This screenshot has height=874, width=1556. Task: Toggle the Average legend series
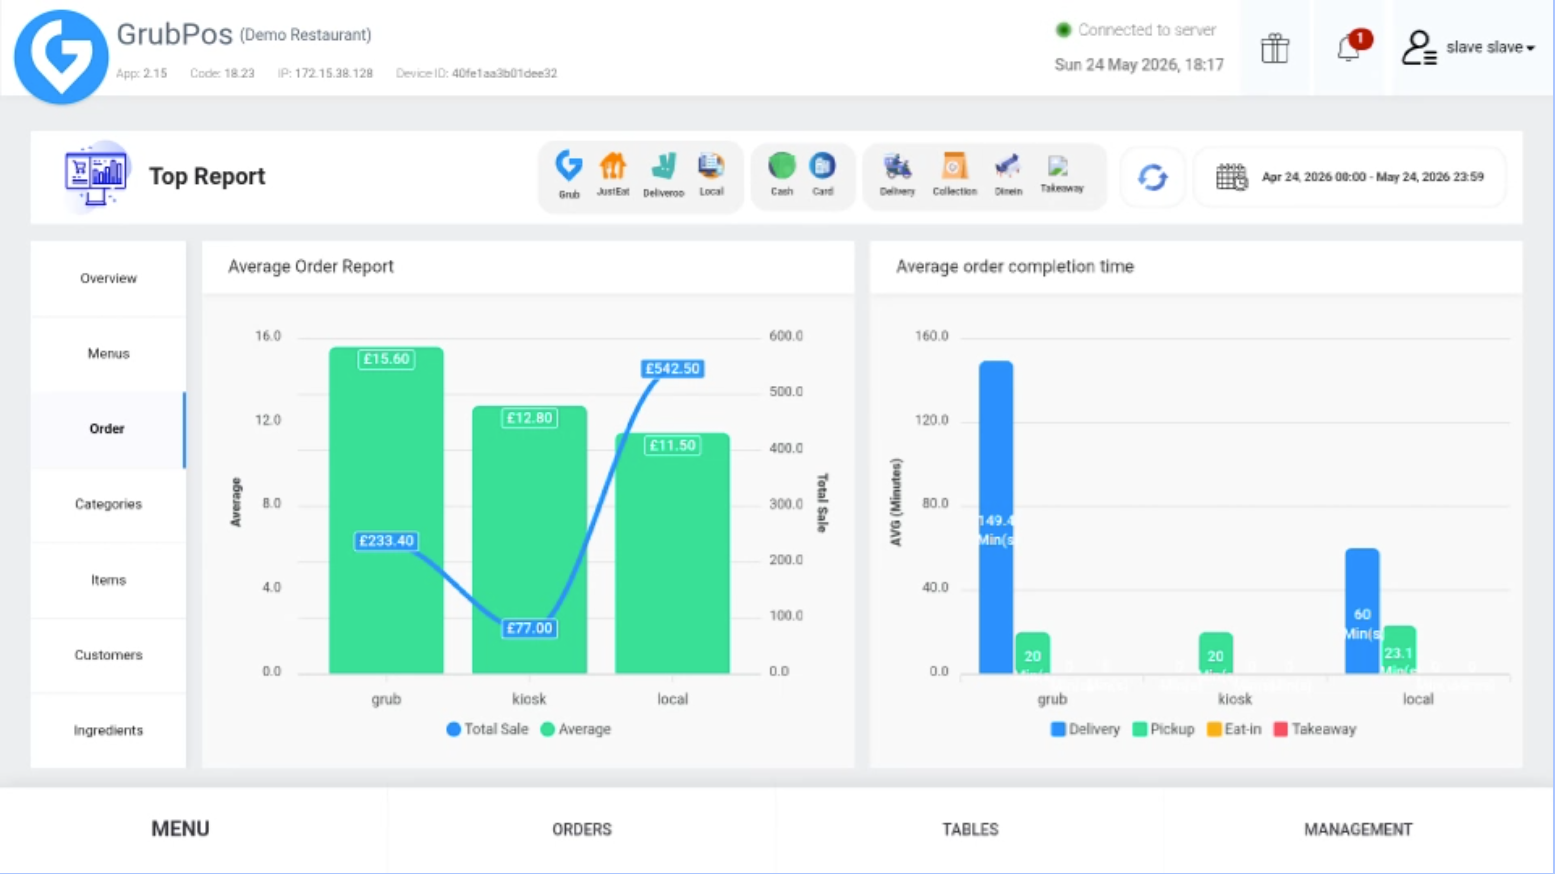576,729
